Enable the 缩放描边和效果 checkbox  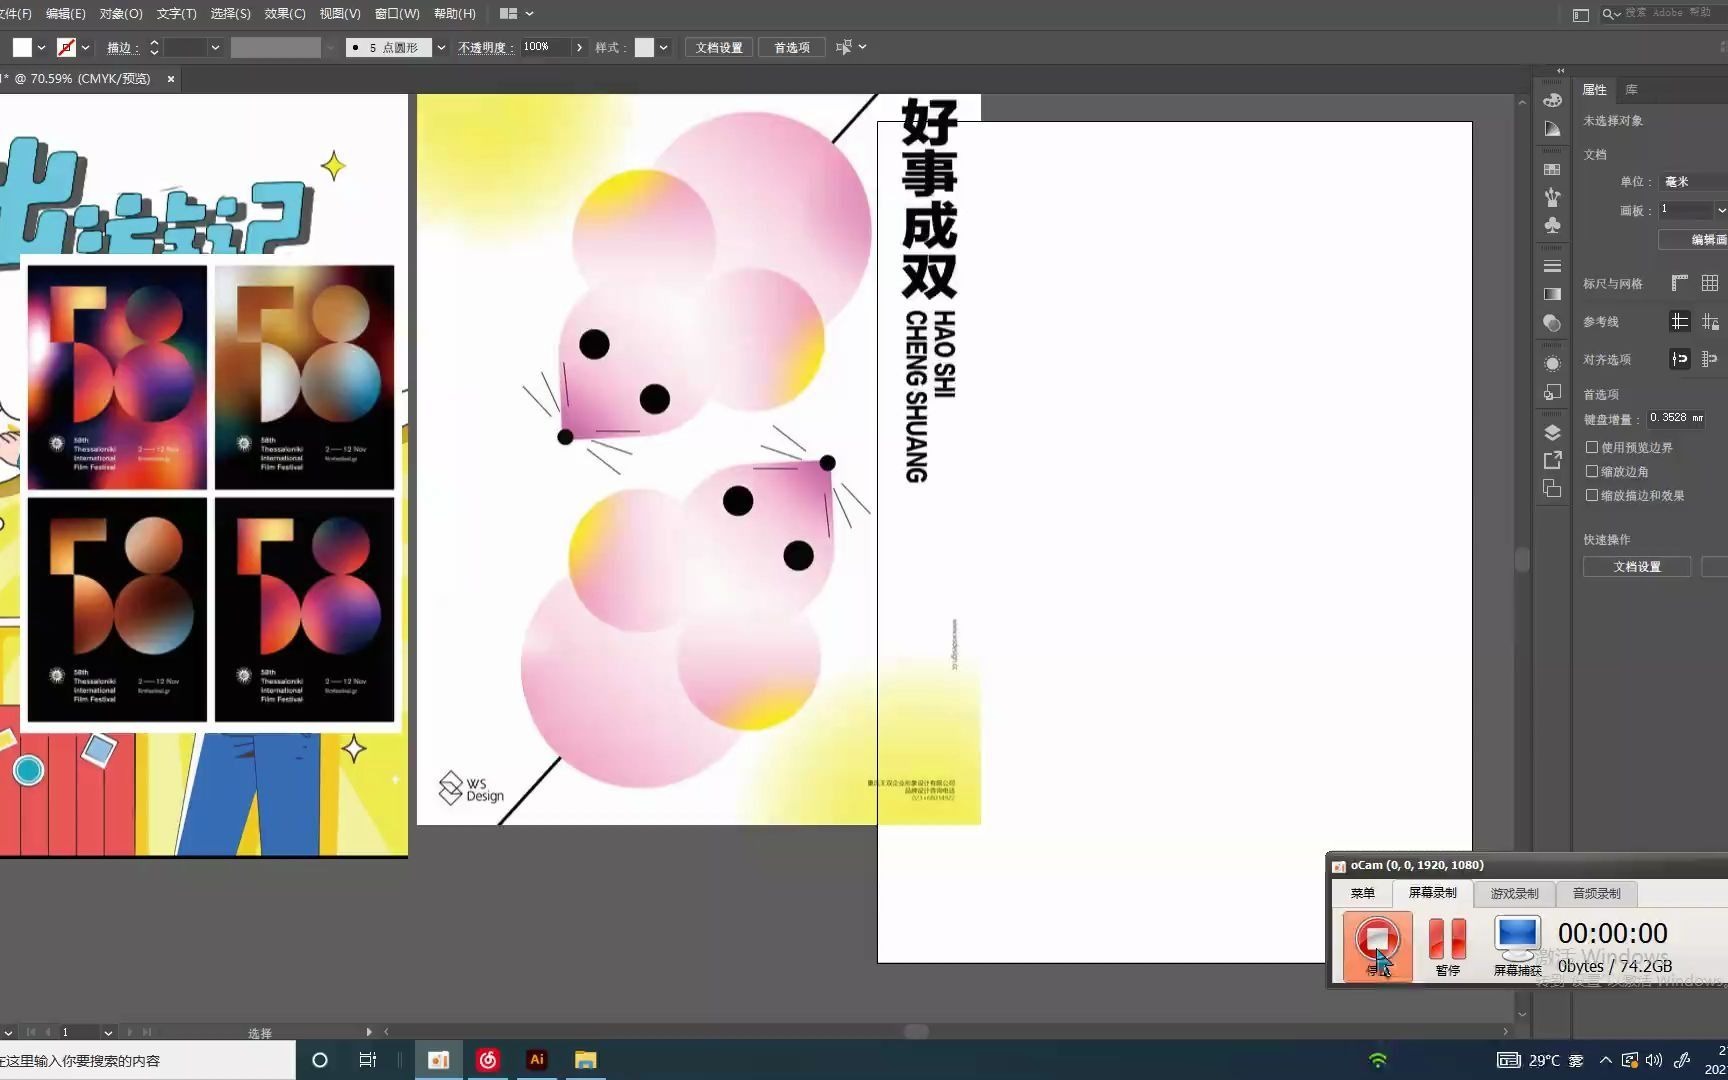tap(1592, 495)
